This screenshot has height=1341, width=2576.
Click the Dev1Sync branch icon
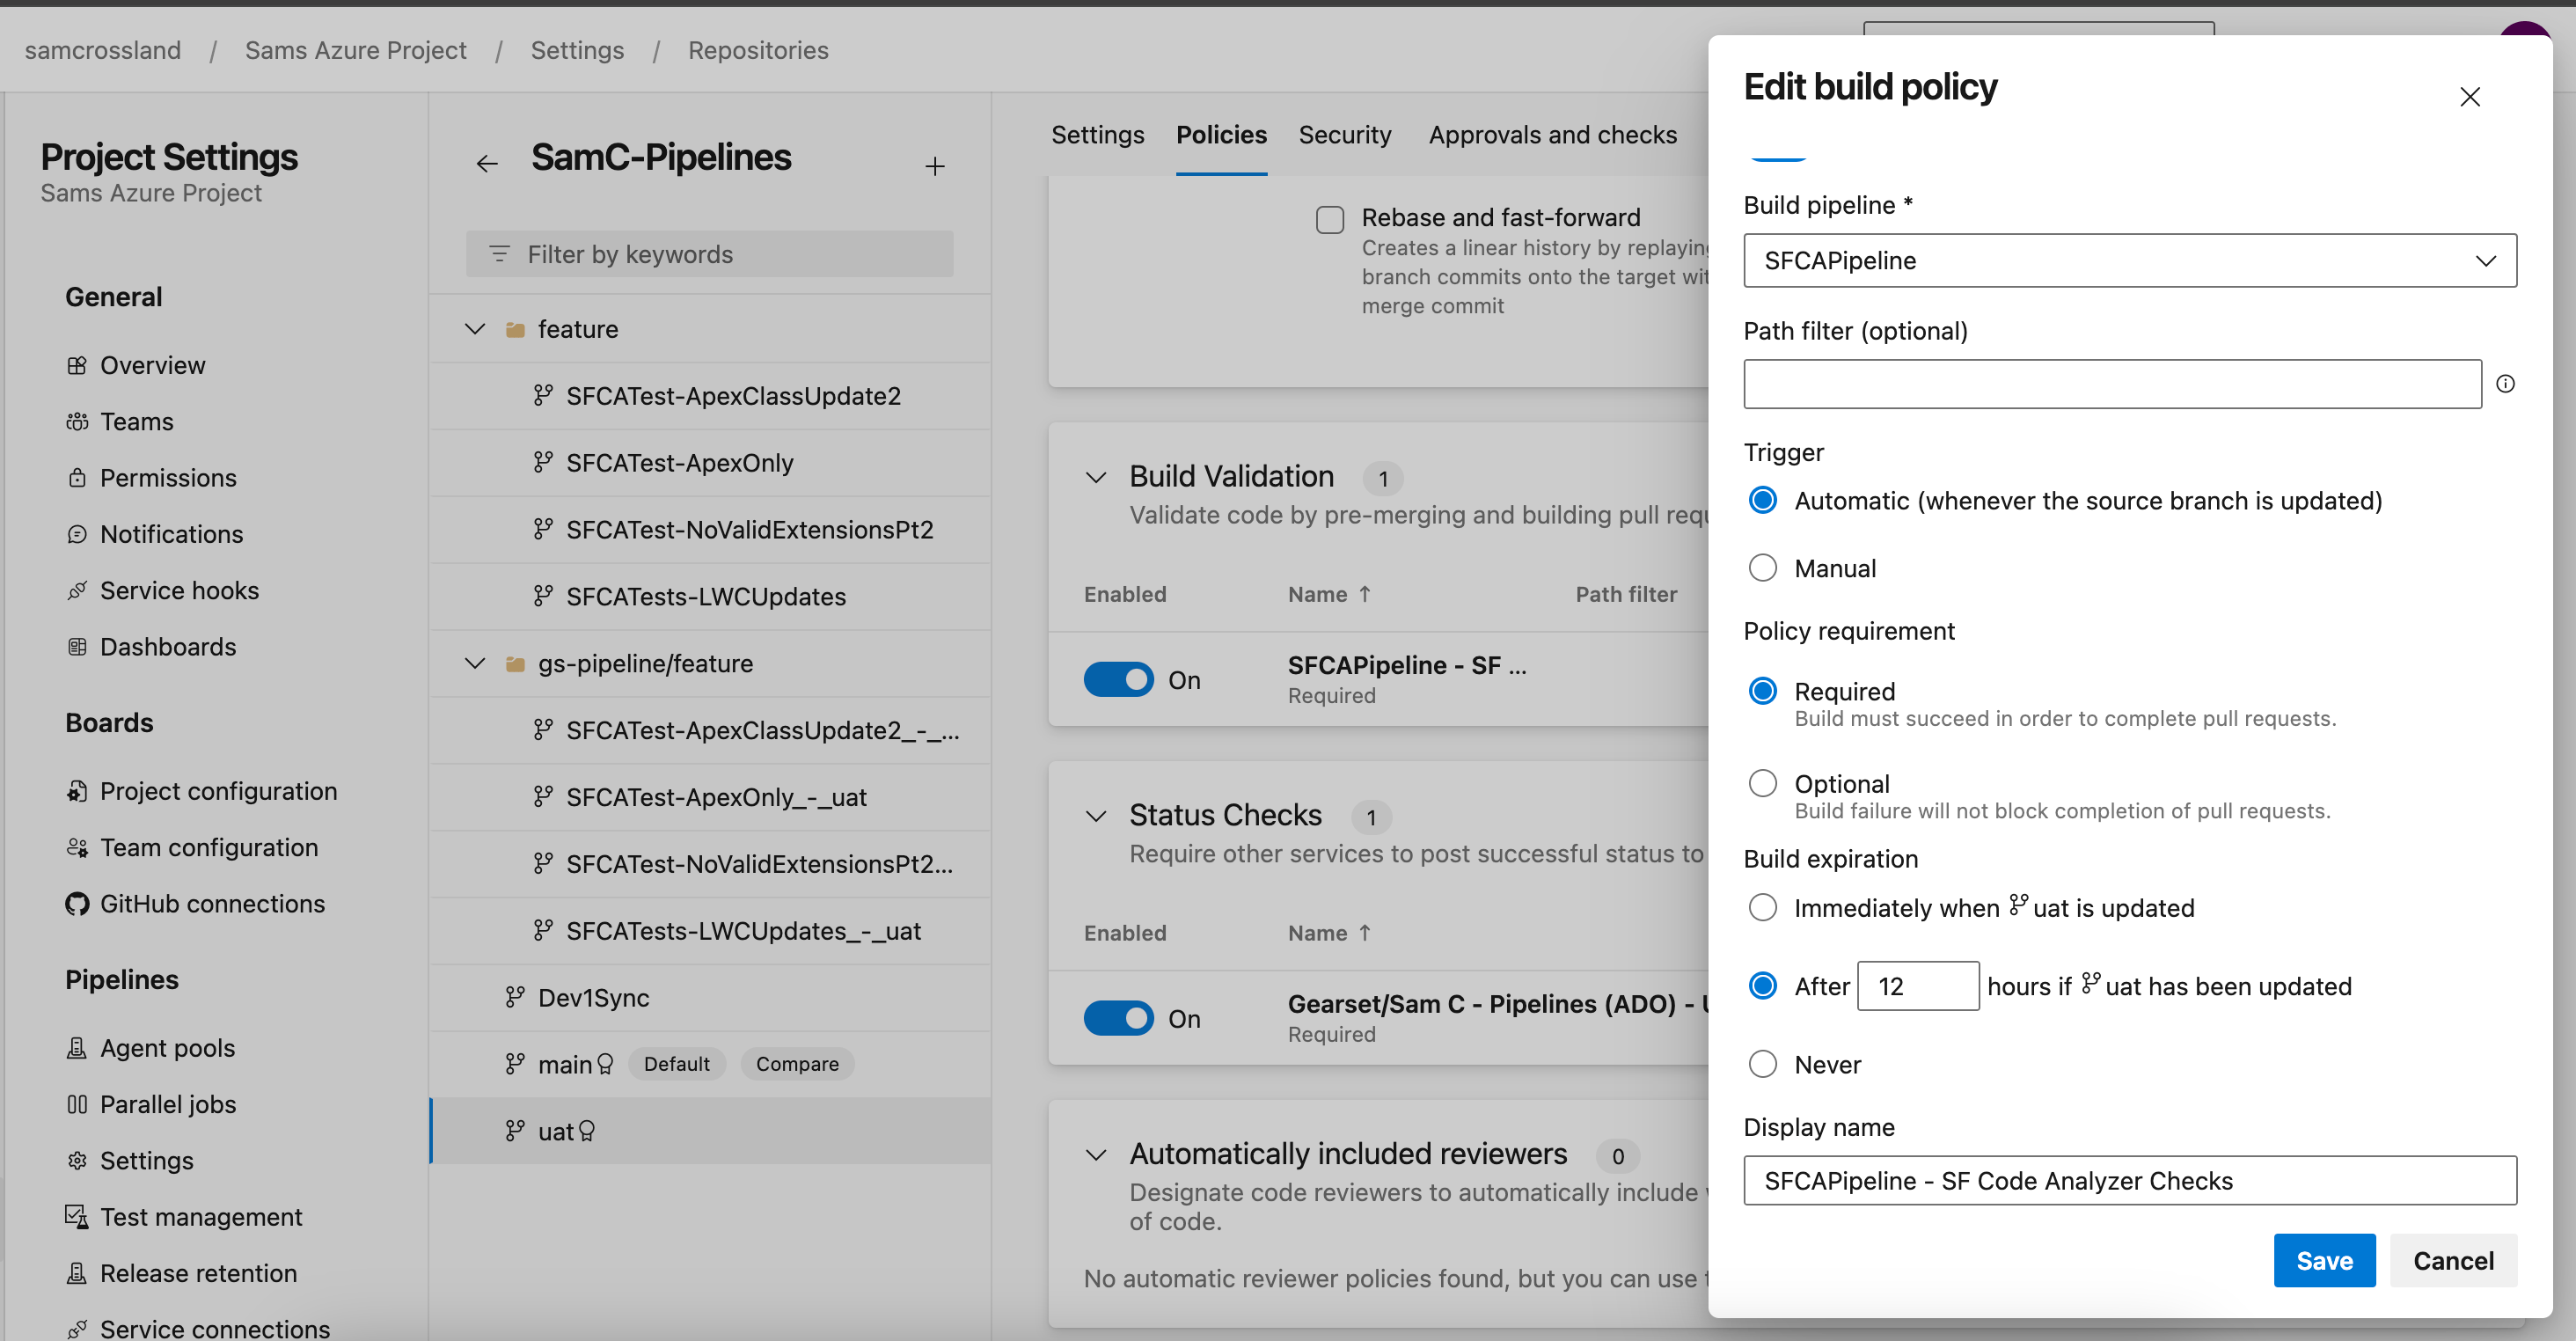(x=511, y=997)
